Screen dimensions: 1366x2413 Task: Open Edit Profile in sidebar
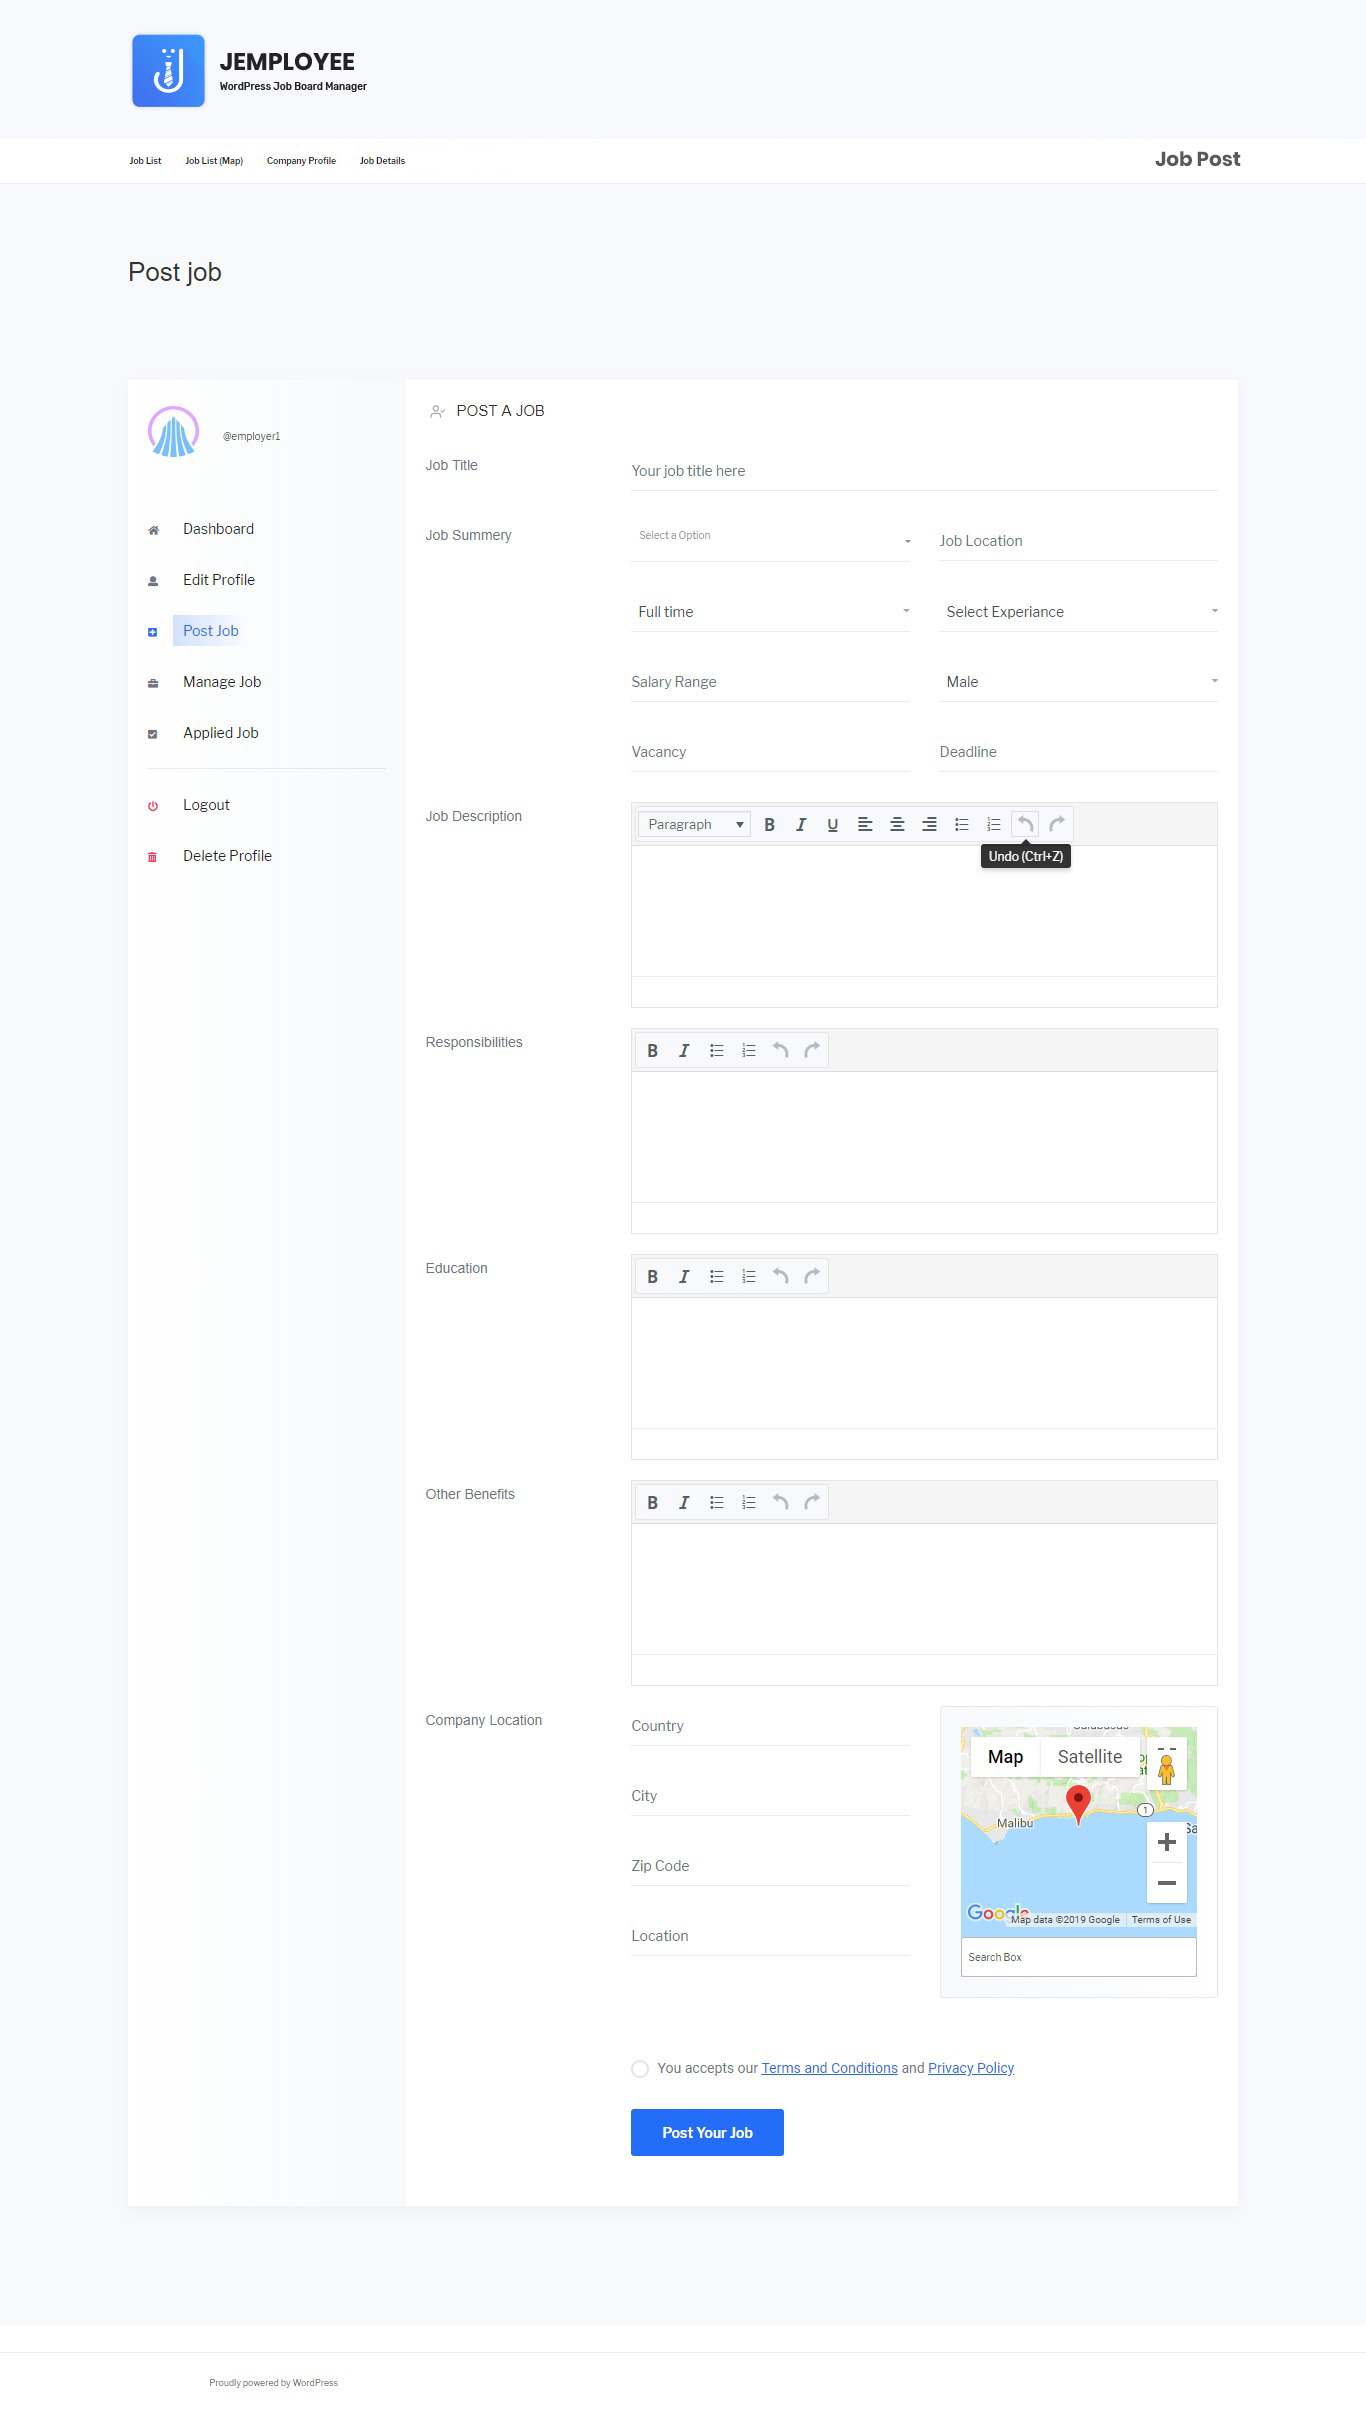point(219,580)
